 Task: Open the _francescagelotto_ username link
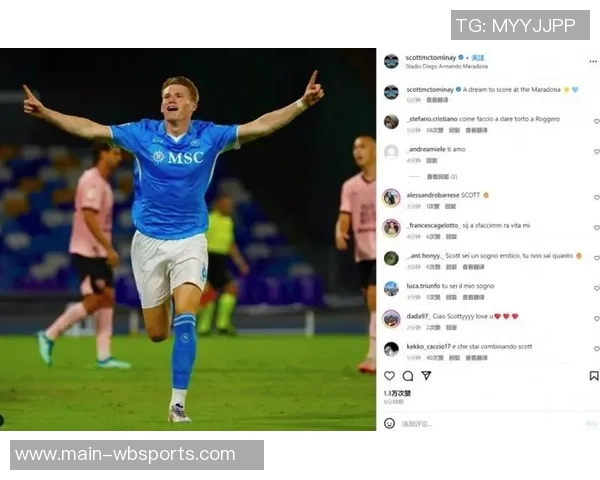pyautogui.click(x=433, y=225)
